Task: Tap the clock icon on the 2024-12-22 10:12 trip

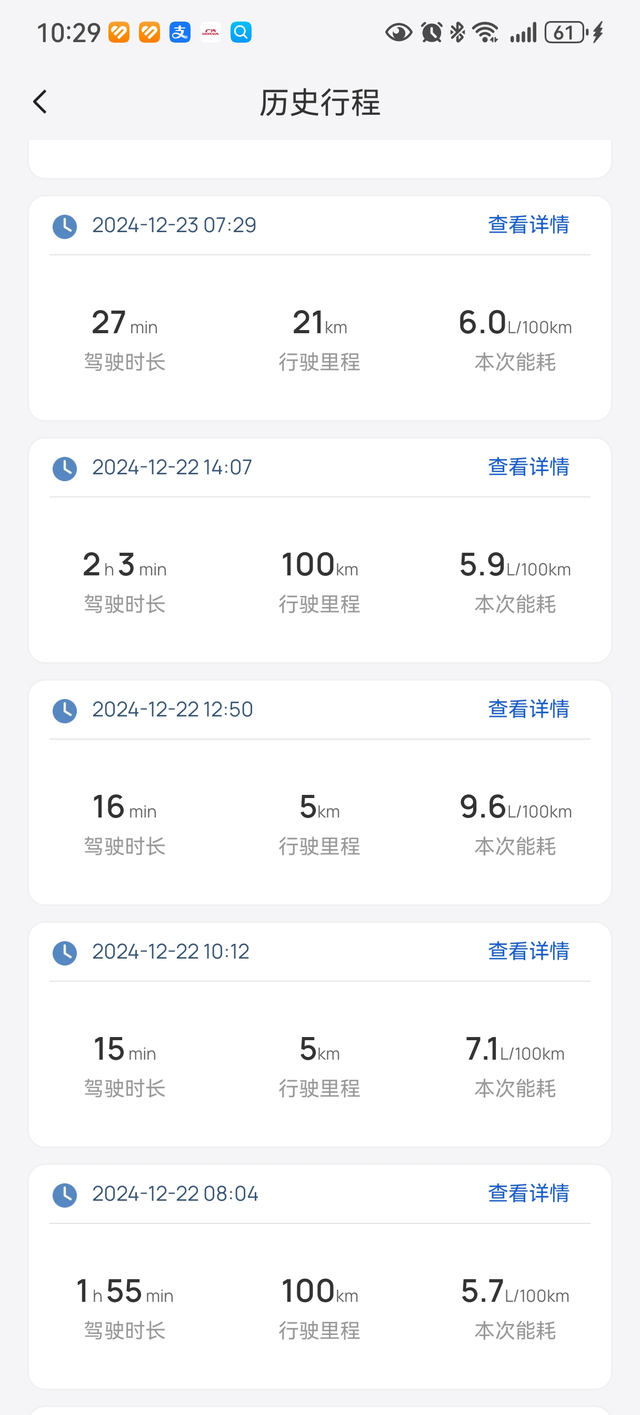Action: 64,952
